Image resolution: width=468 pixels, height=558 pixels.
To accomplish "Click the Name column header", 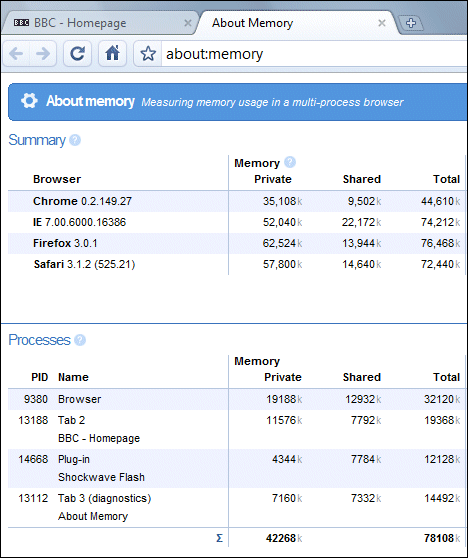I will tap(73, 377).
